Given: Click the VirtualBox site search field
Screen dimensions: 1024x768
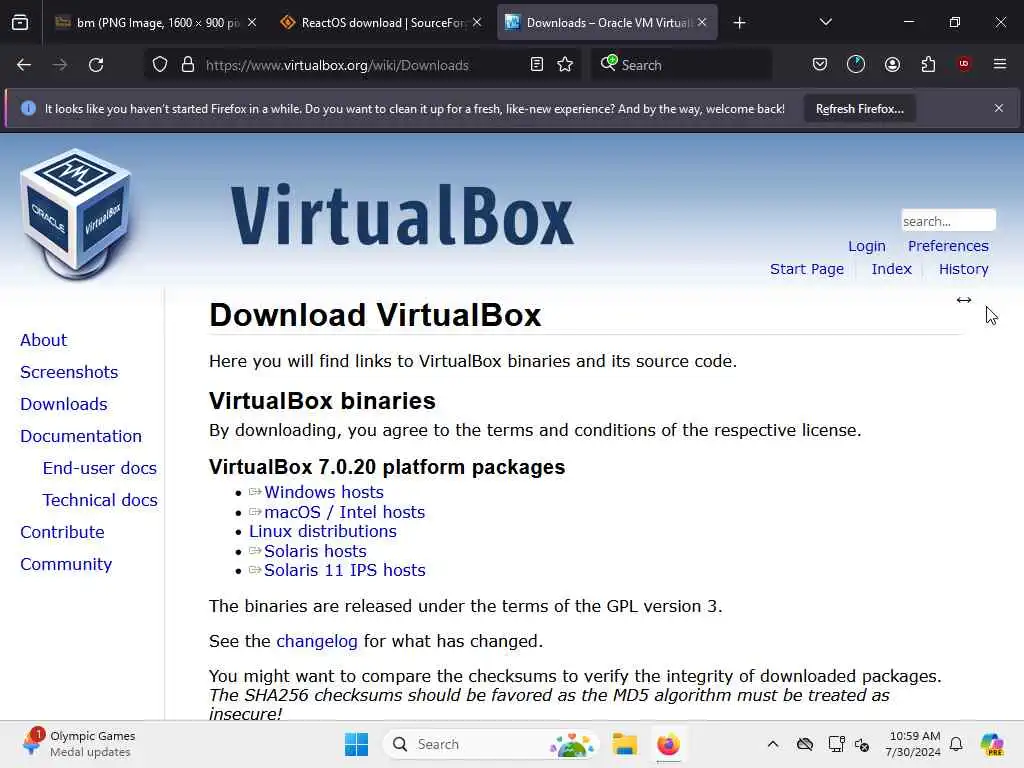Looking at the screenshot, I should point(948,221).
